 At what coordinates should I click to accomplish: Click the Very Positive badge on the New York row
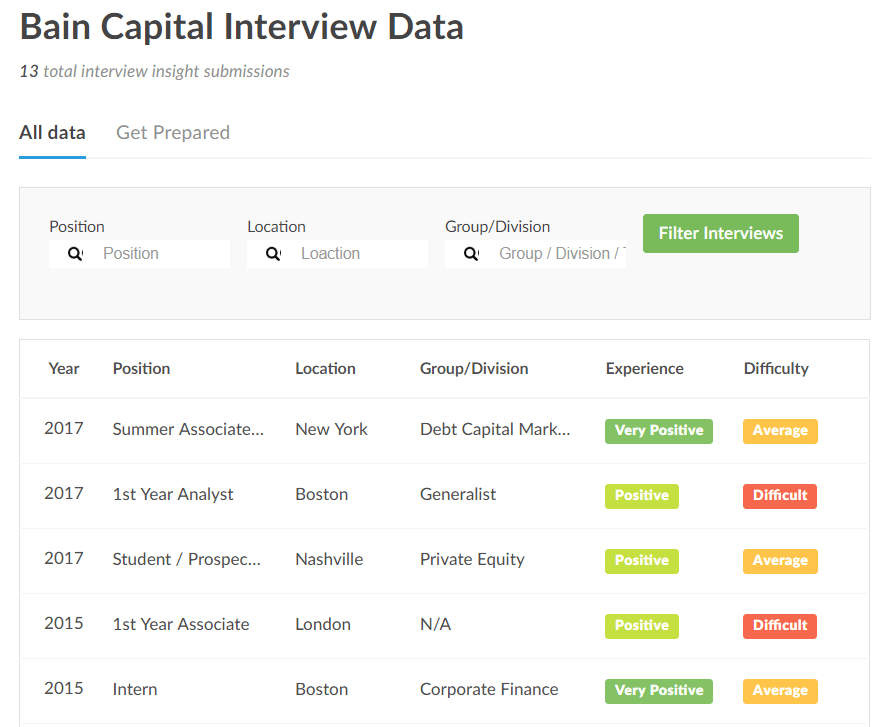[x=658, y=431]
